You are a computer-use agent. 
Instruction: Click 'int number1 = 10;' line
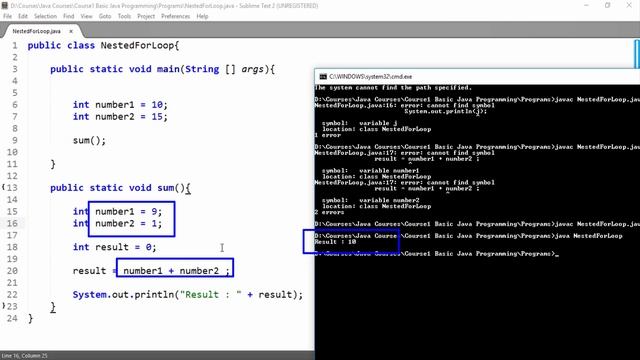(120, 105)
